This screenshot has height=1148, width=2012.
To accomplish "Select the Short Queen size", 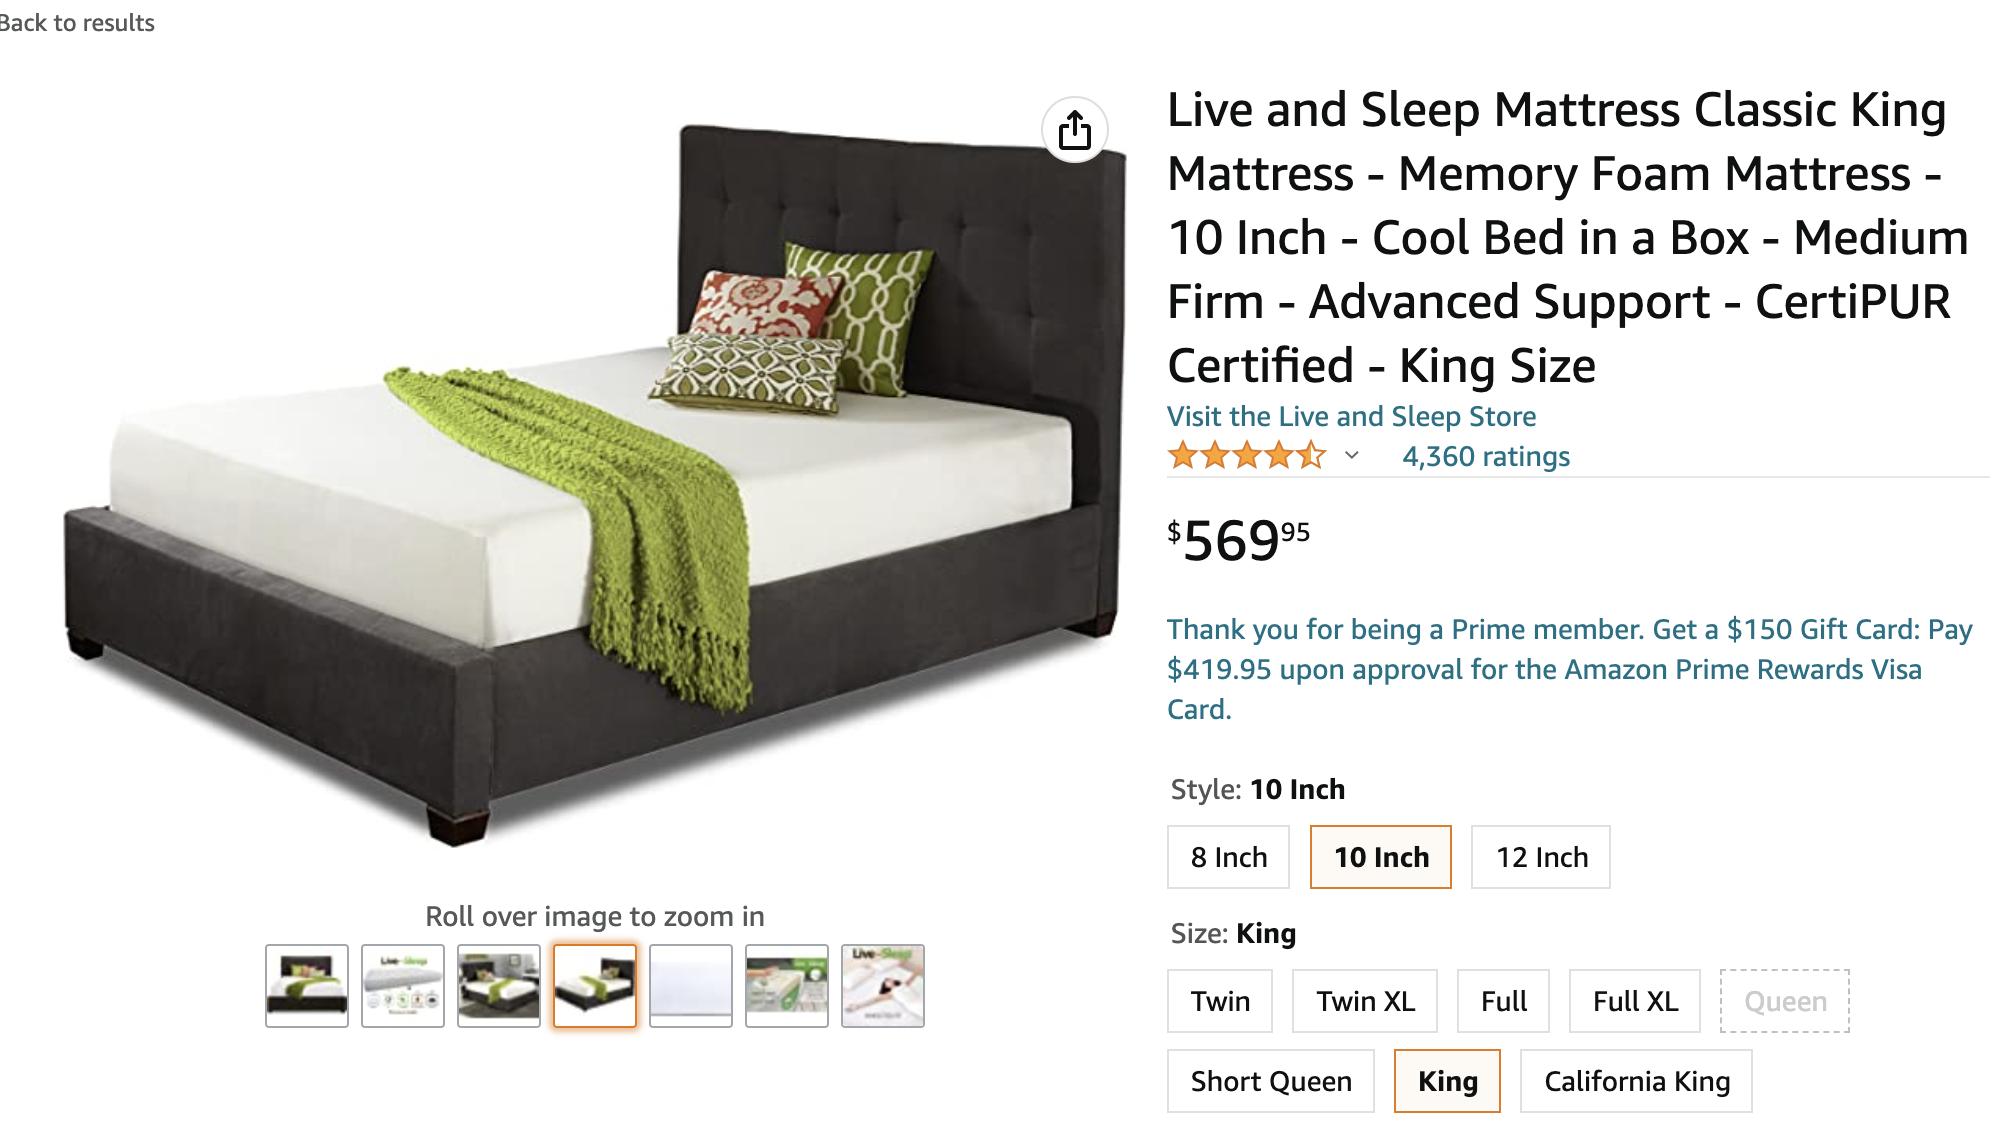I will [x=1271, y=1081].
